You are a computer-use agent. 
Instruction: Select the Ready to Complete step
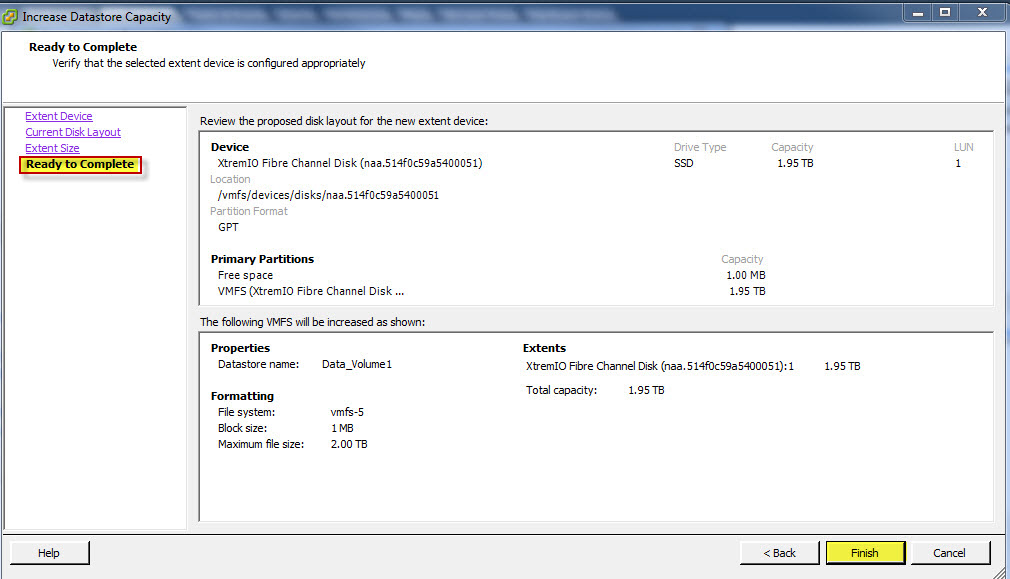(80, 164)
